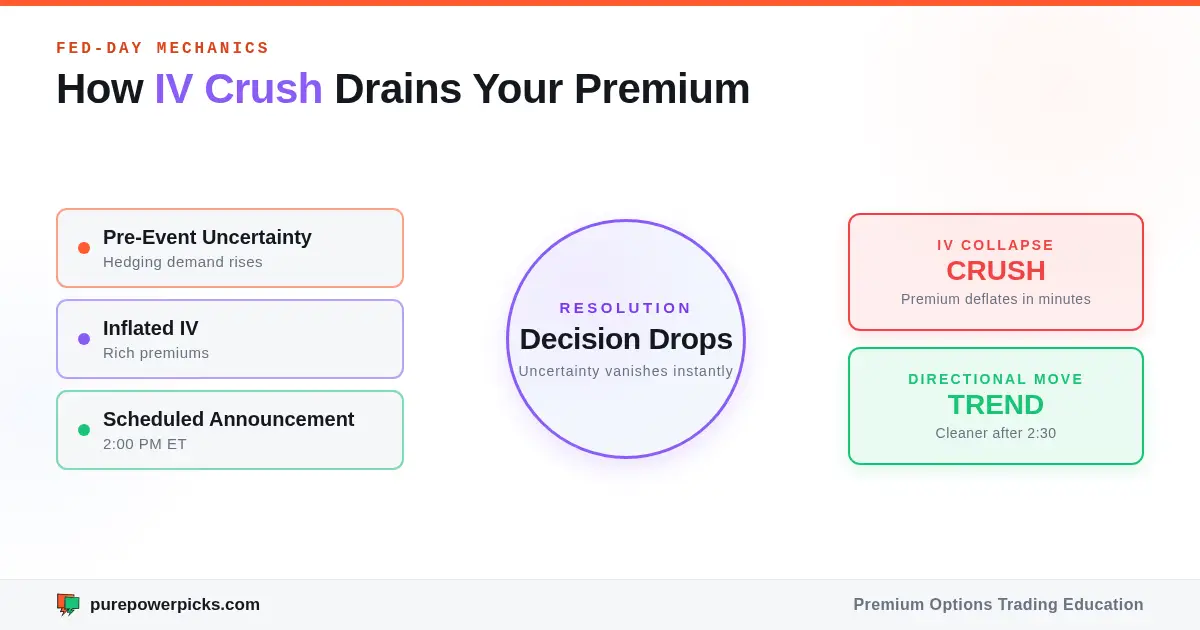The image size is (1200, 630).
Task: Click the Decision Drops circle
Action: [x=626, y=339]
